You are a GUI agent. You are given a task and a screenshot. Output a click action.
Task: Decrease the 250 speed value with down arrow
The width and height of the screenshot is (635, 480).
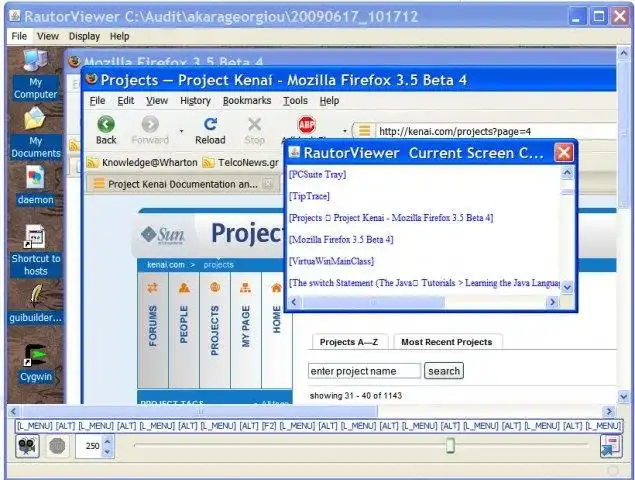[x=107, y=451]
